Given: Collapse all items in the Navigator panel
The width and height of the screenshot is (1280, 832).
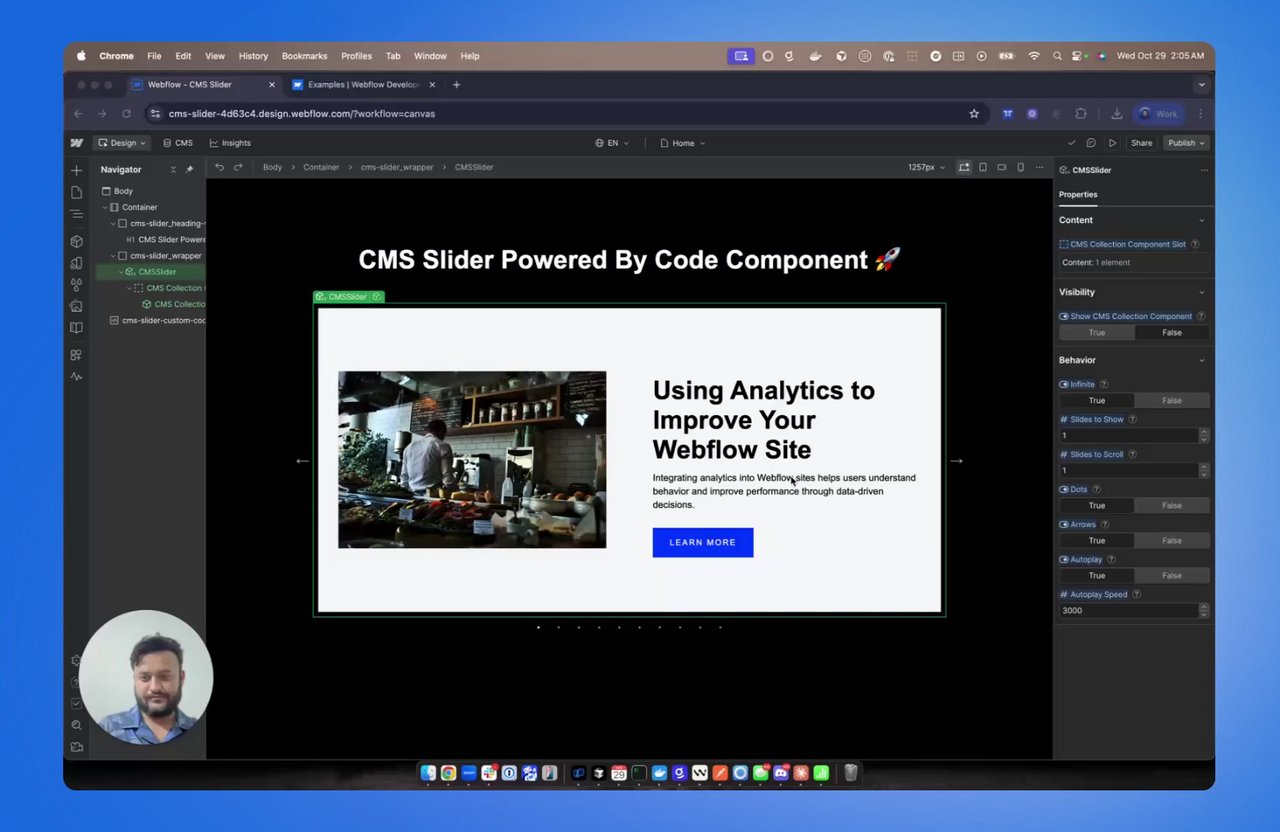Looking at the screenshot, I should click(x=173, y=170).
